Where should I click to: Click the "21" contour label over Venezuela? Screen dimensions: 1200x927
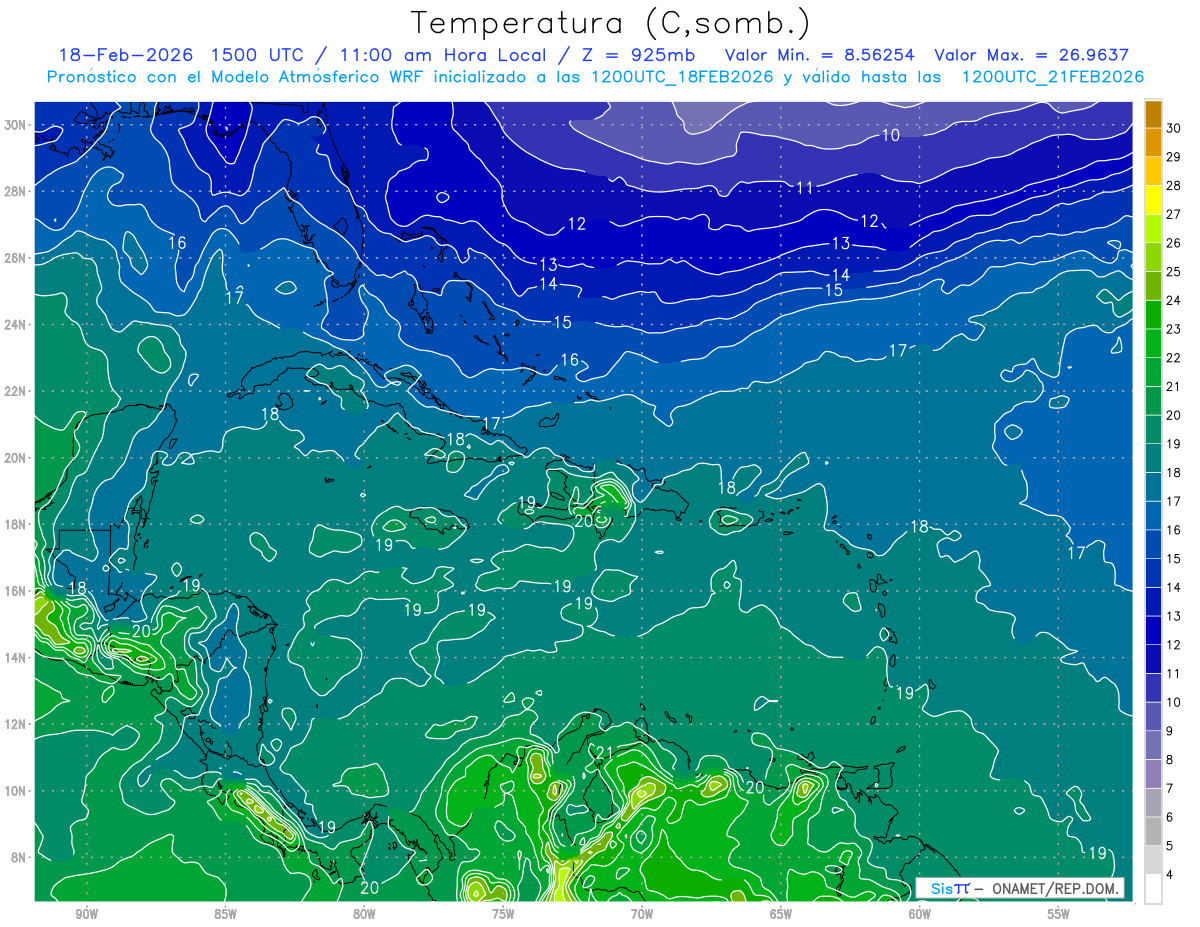[605, 752]
